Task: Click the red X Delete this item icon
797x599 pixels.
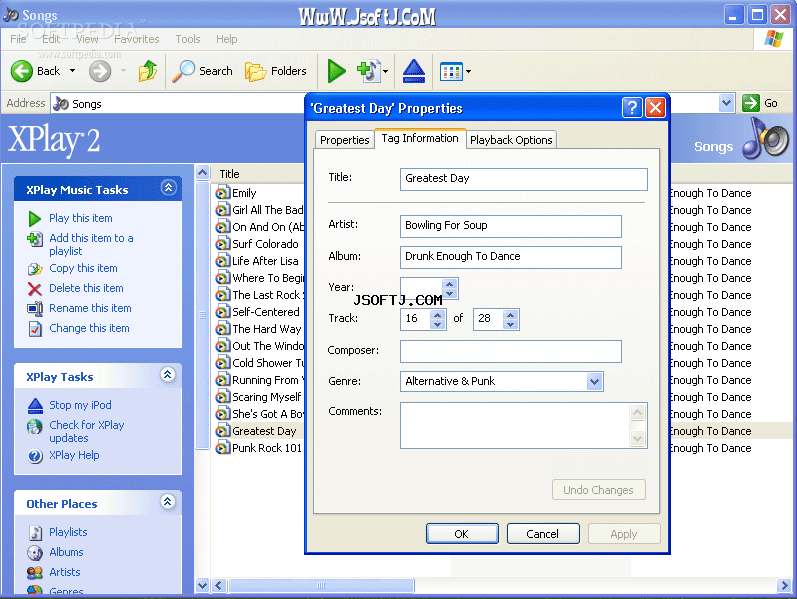Action: point(35,289)
